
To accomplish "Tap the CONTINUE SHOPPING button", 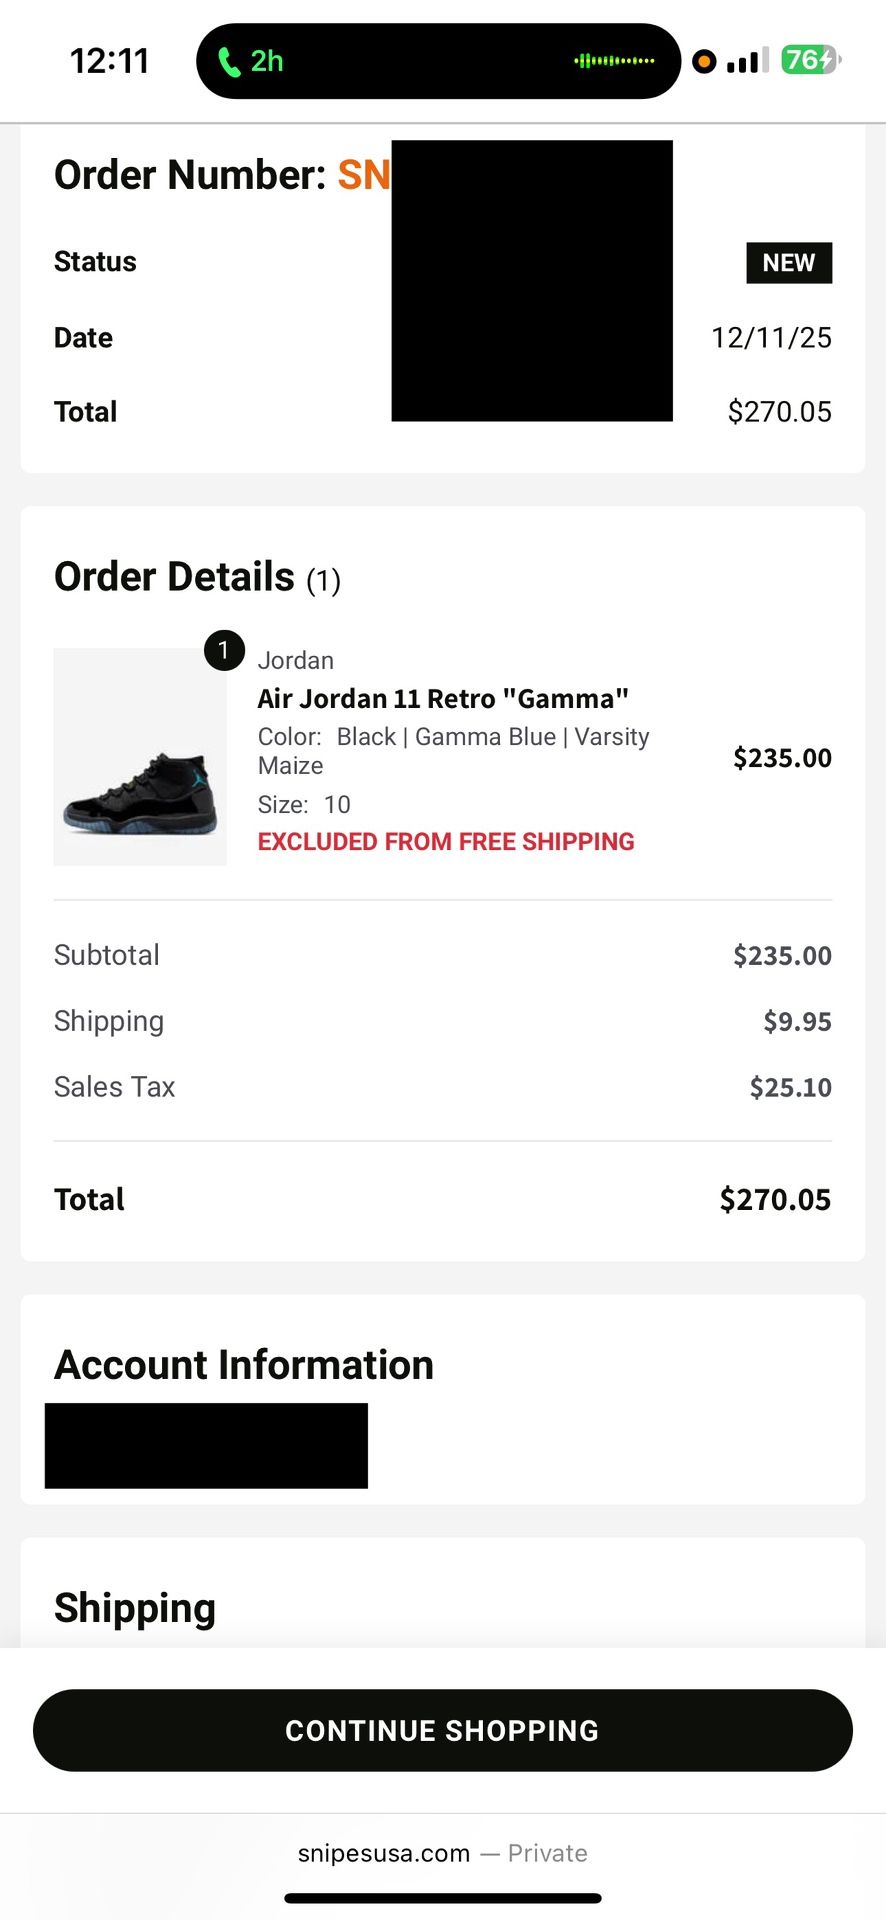I will [x=443, y=1730].
